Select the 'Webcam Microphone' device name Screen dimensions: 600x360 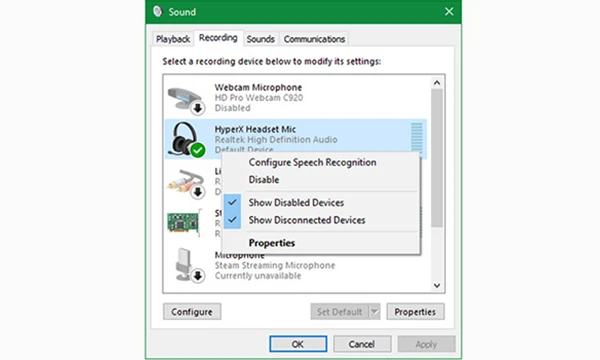coord(258,87)
